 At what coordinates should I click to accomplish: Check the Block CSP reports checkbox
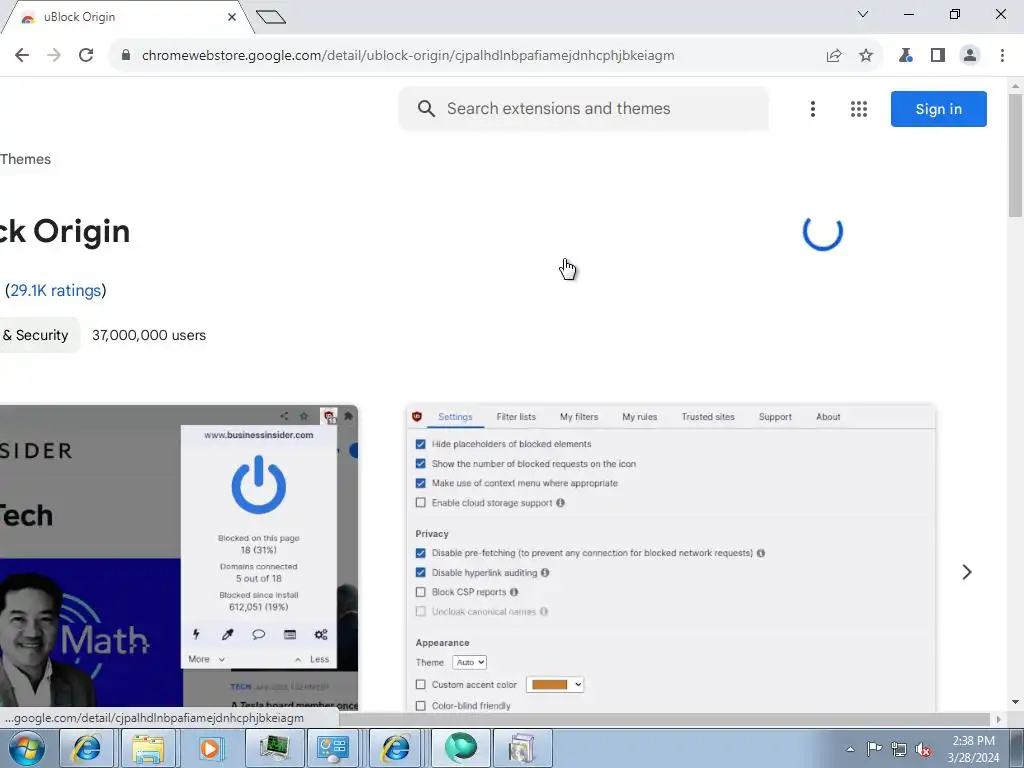pos(421,592)
